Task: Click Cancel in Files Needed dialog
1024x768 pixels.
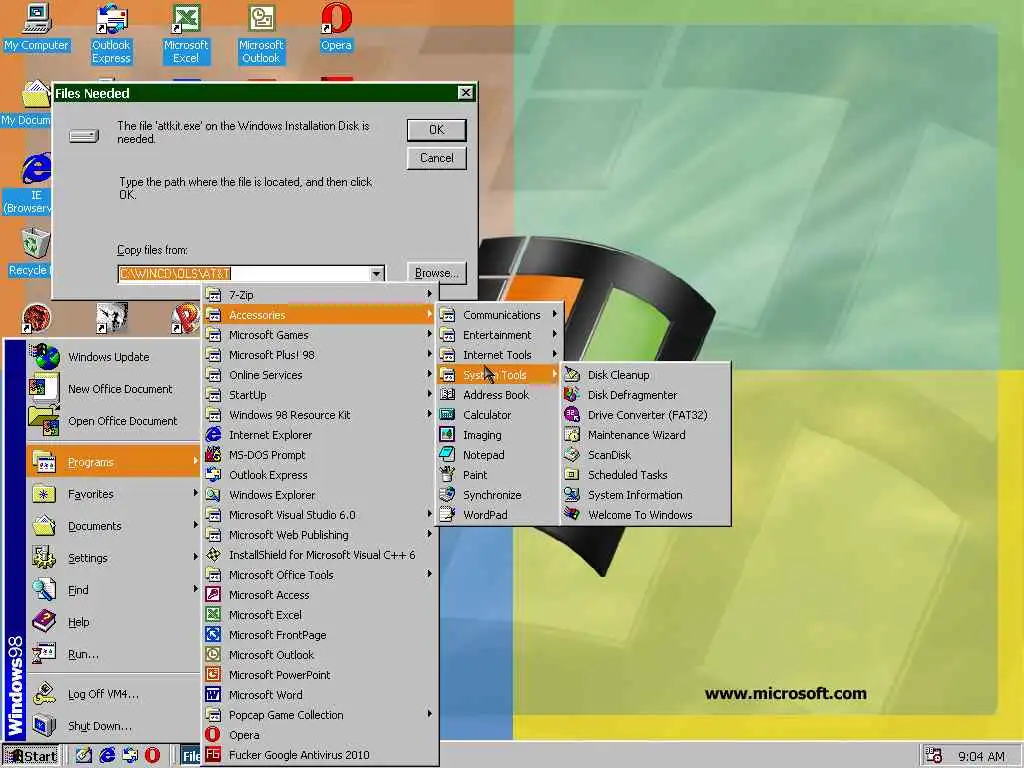Action: pyautogui.click(x=436, y=158)
